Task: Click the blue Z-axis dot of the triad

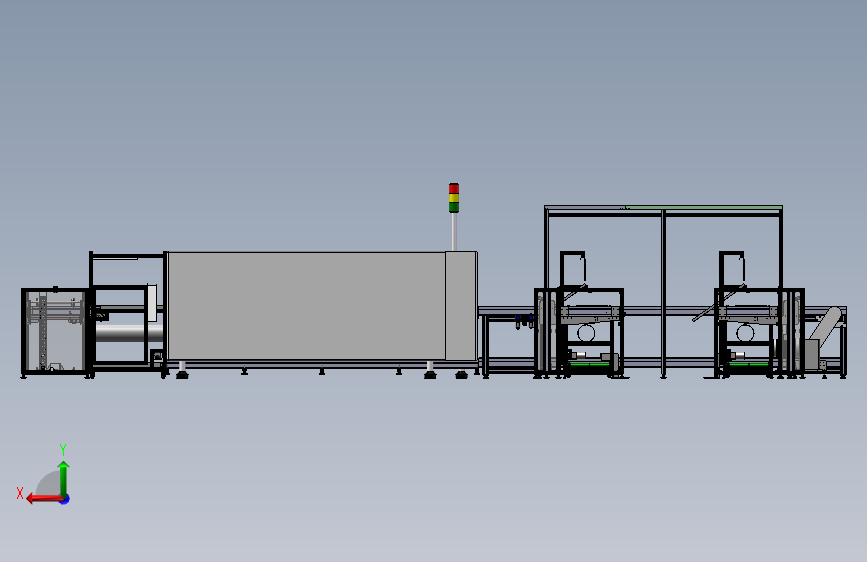Action: (x=65, y=499)
